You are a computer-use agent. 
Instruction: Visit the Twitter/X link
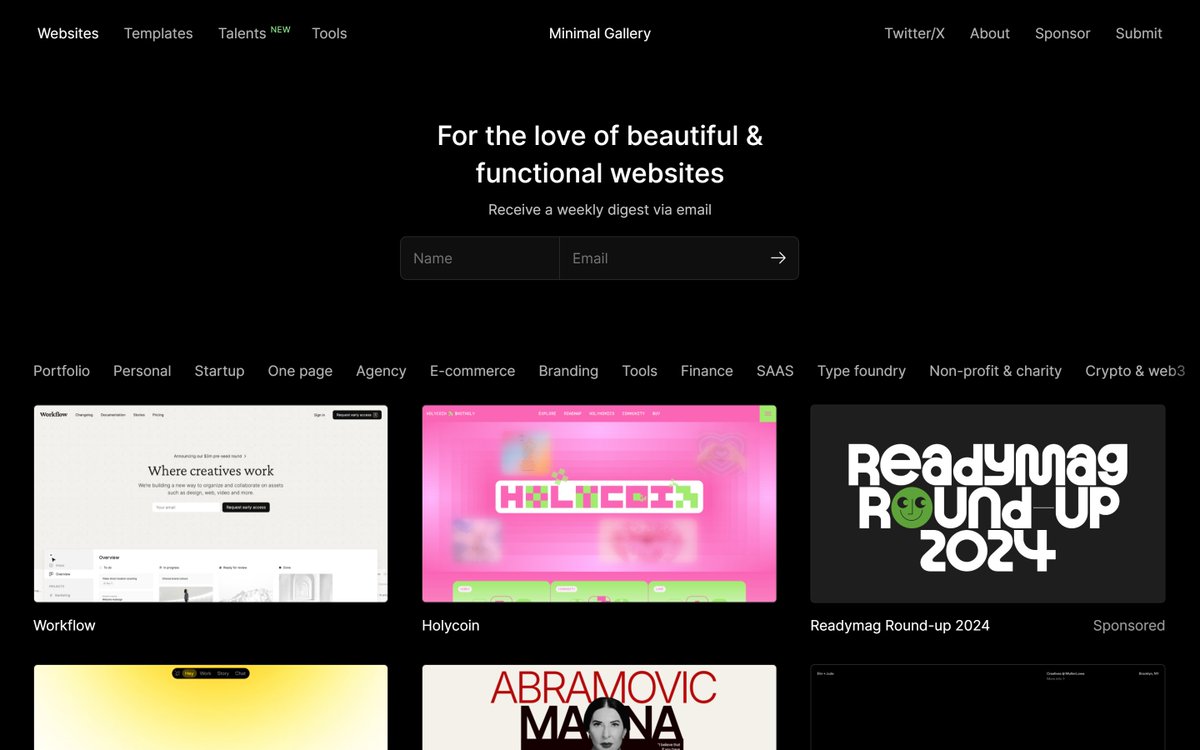pyautogui.click(x=914, y=33)
